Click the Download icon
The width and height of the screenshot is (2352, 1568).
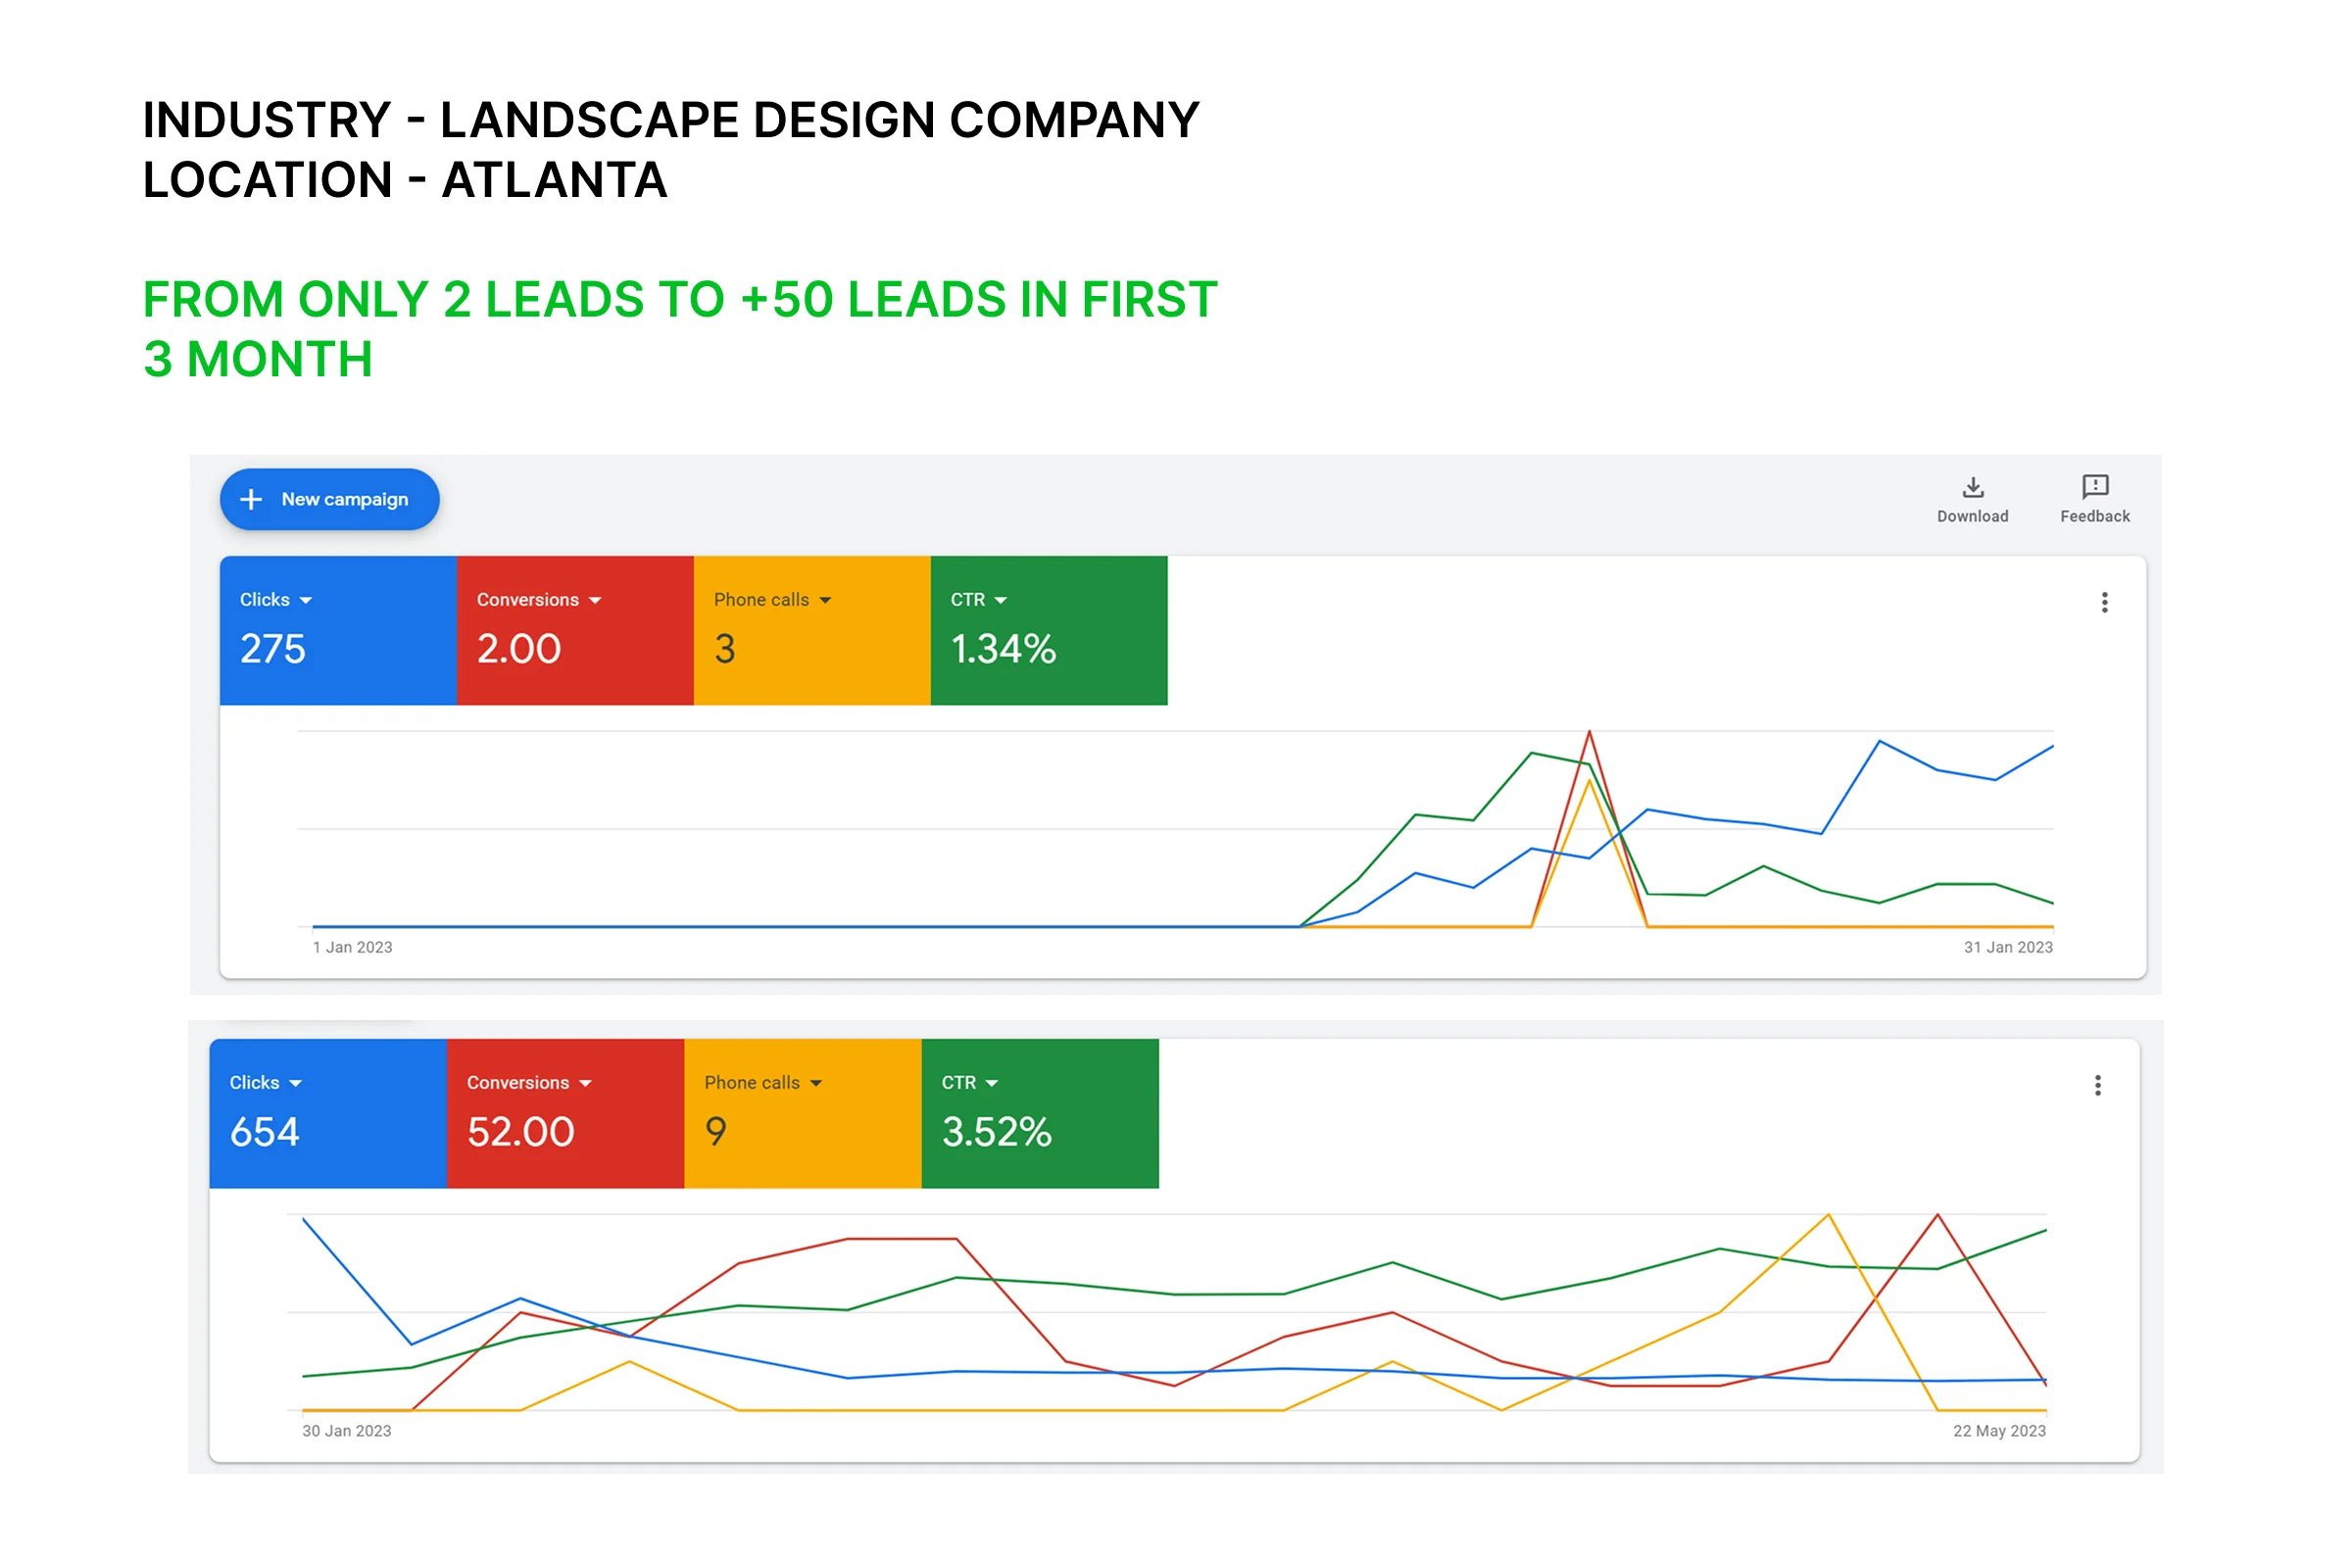pyautogui.click(x=1972, y=488)
